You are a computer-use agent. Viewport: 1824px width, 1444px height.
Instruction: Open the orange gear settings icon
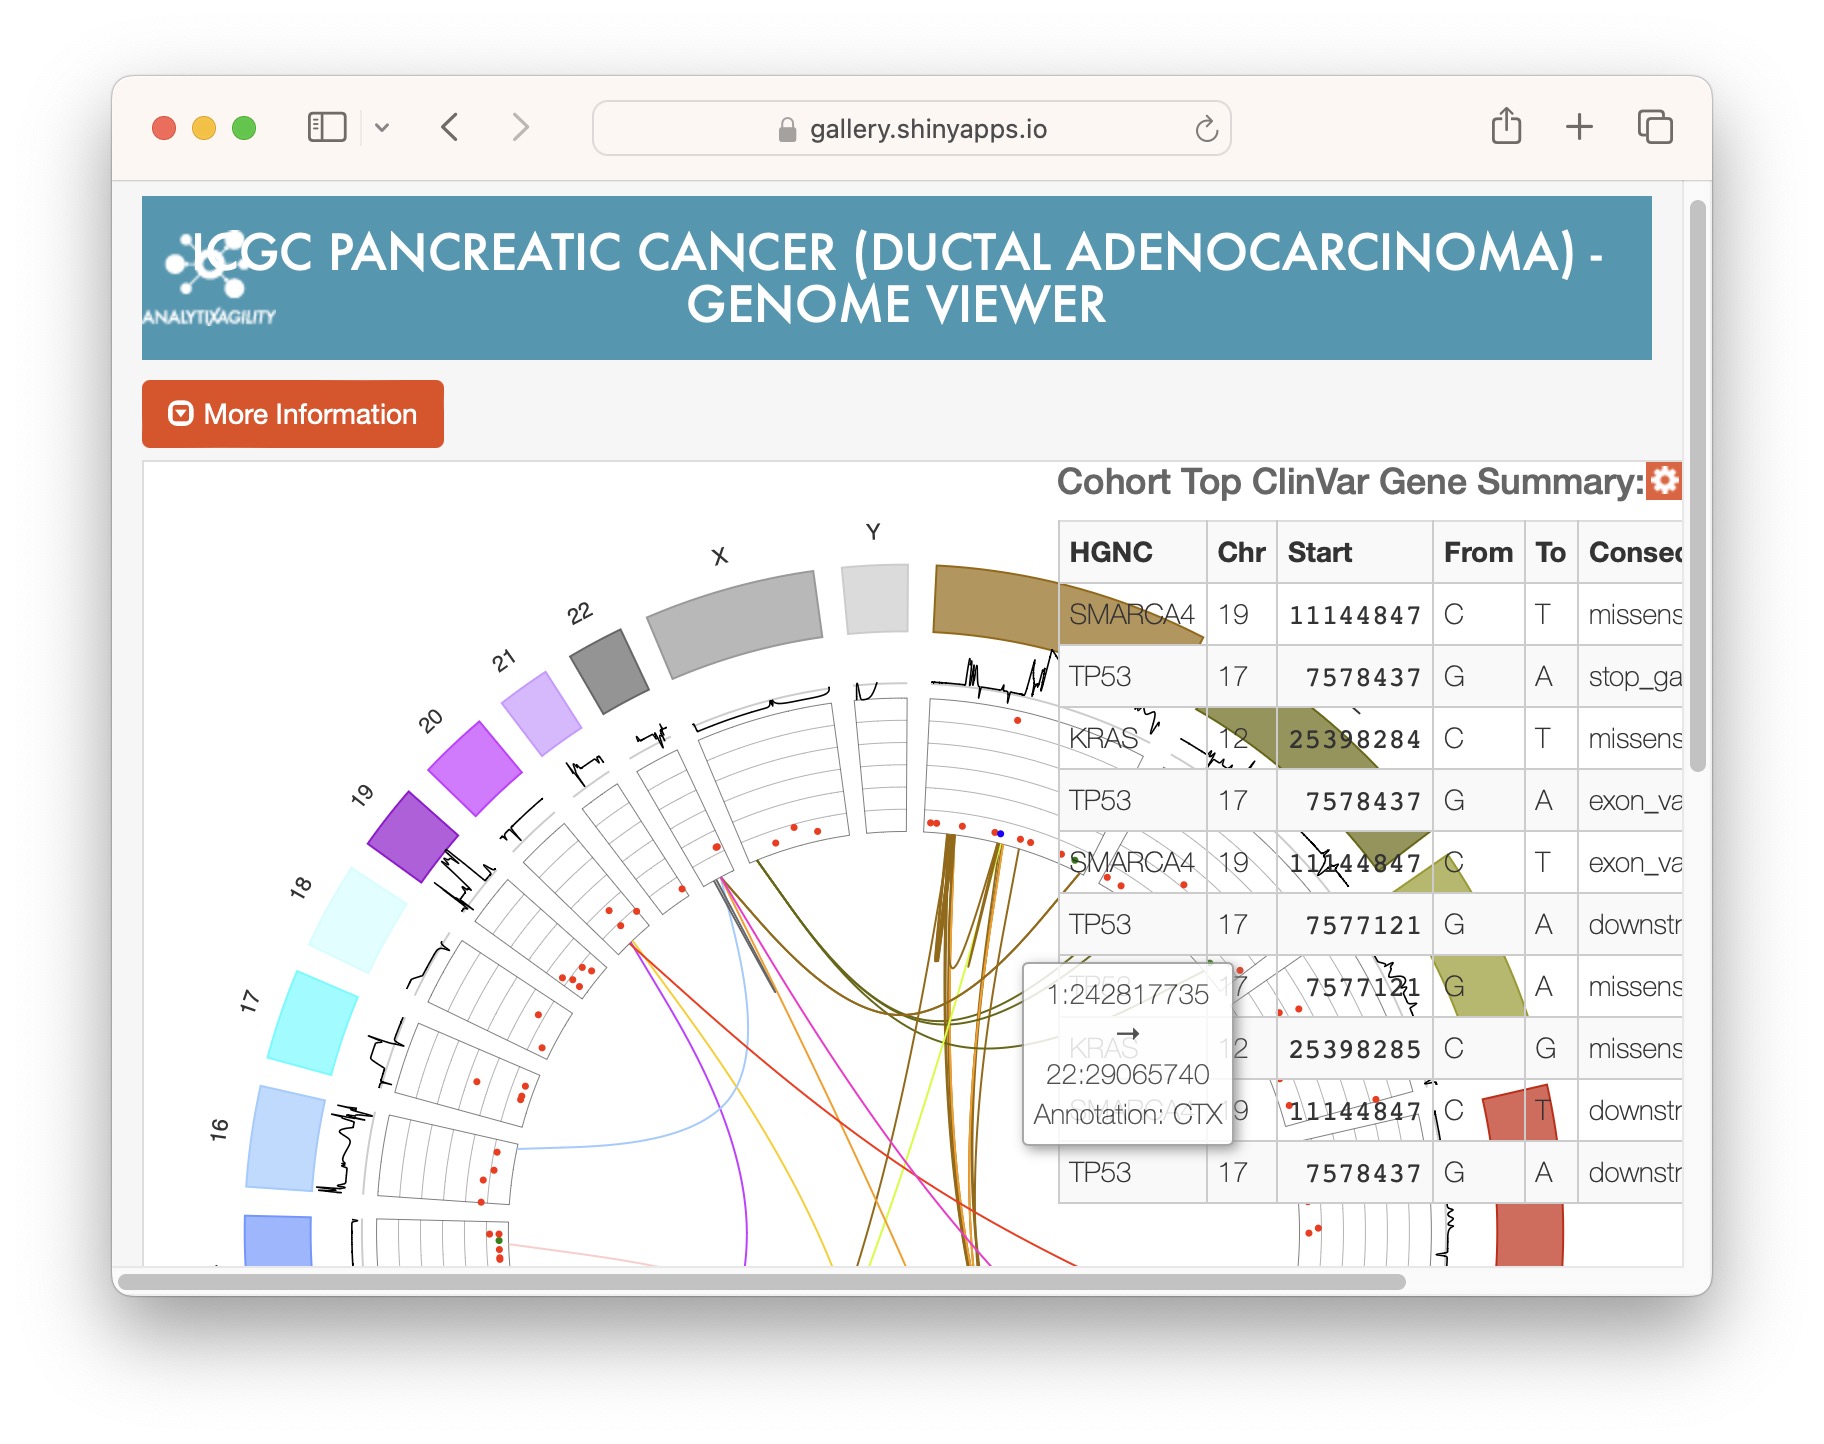click(1663, 481)
